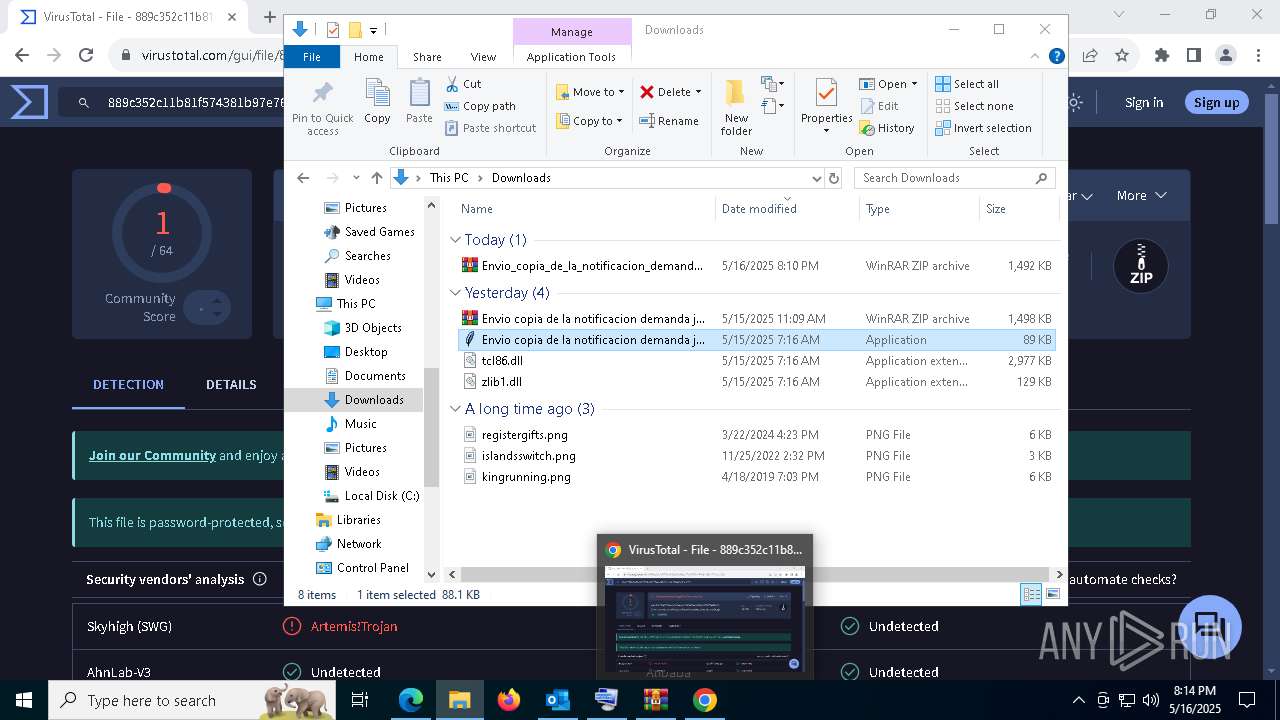Screen dimensions: 1280x720
Task: Open Delete dropdown arrow
Action: click(698, 92)
